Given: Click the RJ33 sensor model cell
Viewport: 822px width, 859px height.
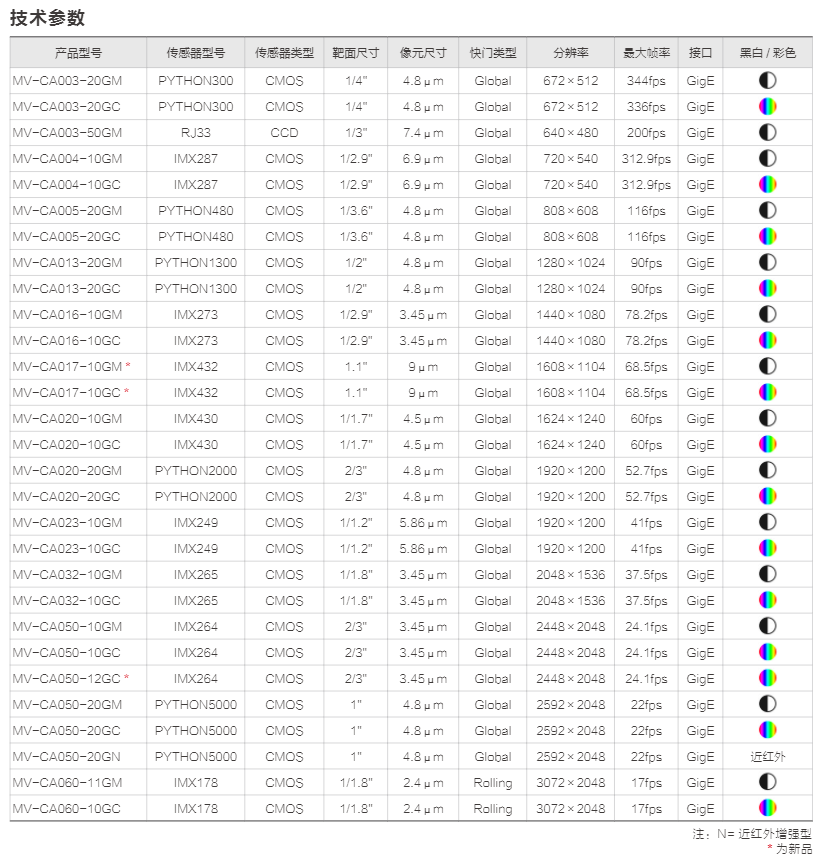Looking at the screenshot, I should (x=196, y=133).
